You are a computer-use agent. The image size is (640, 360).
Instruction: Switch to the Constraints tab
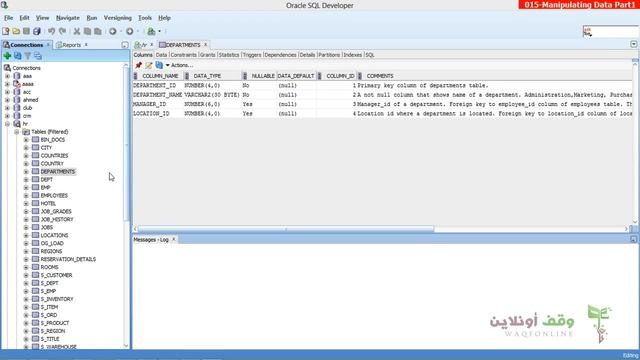tap(183, 55)
